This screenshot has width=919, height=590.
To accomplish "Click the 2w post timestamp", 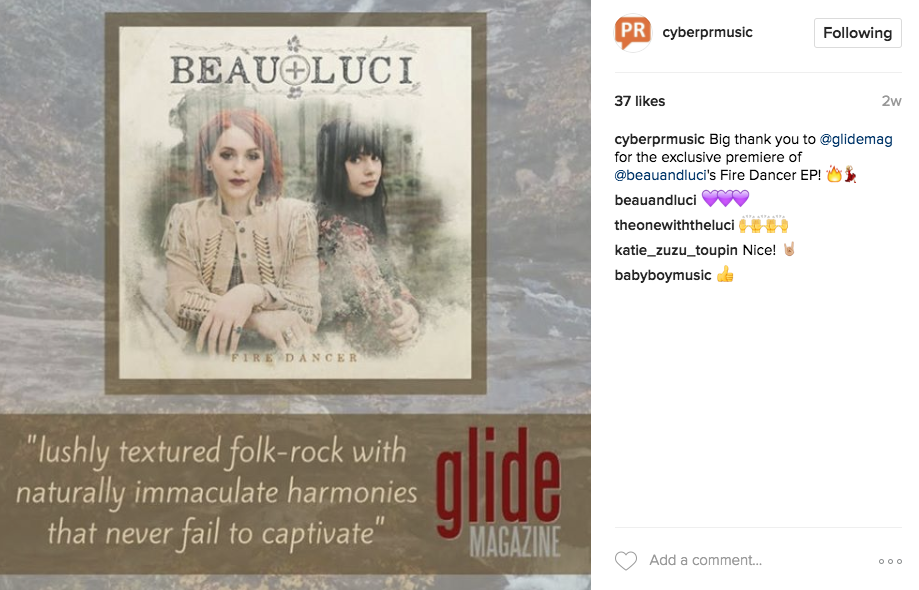I will pyautogui.click(x=891, y=101).
